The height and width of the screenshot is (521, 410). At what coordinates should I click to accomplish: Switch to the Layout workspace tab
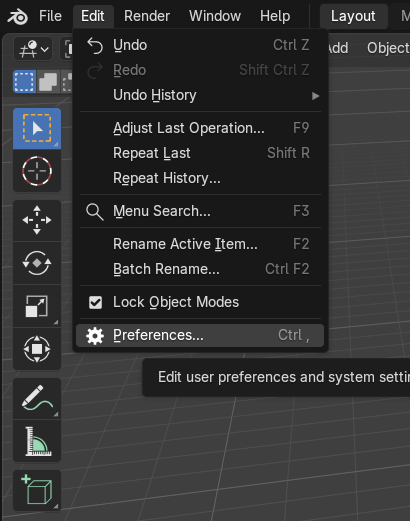(x=353, y=16)
